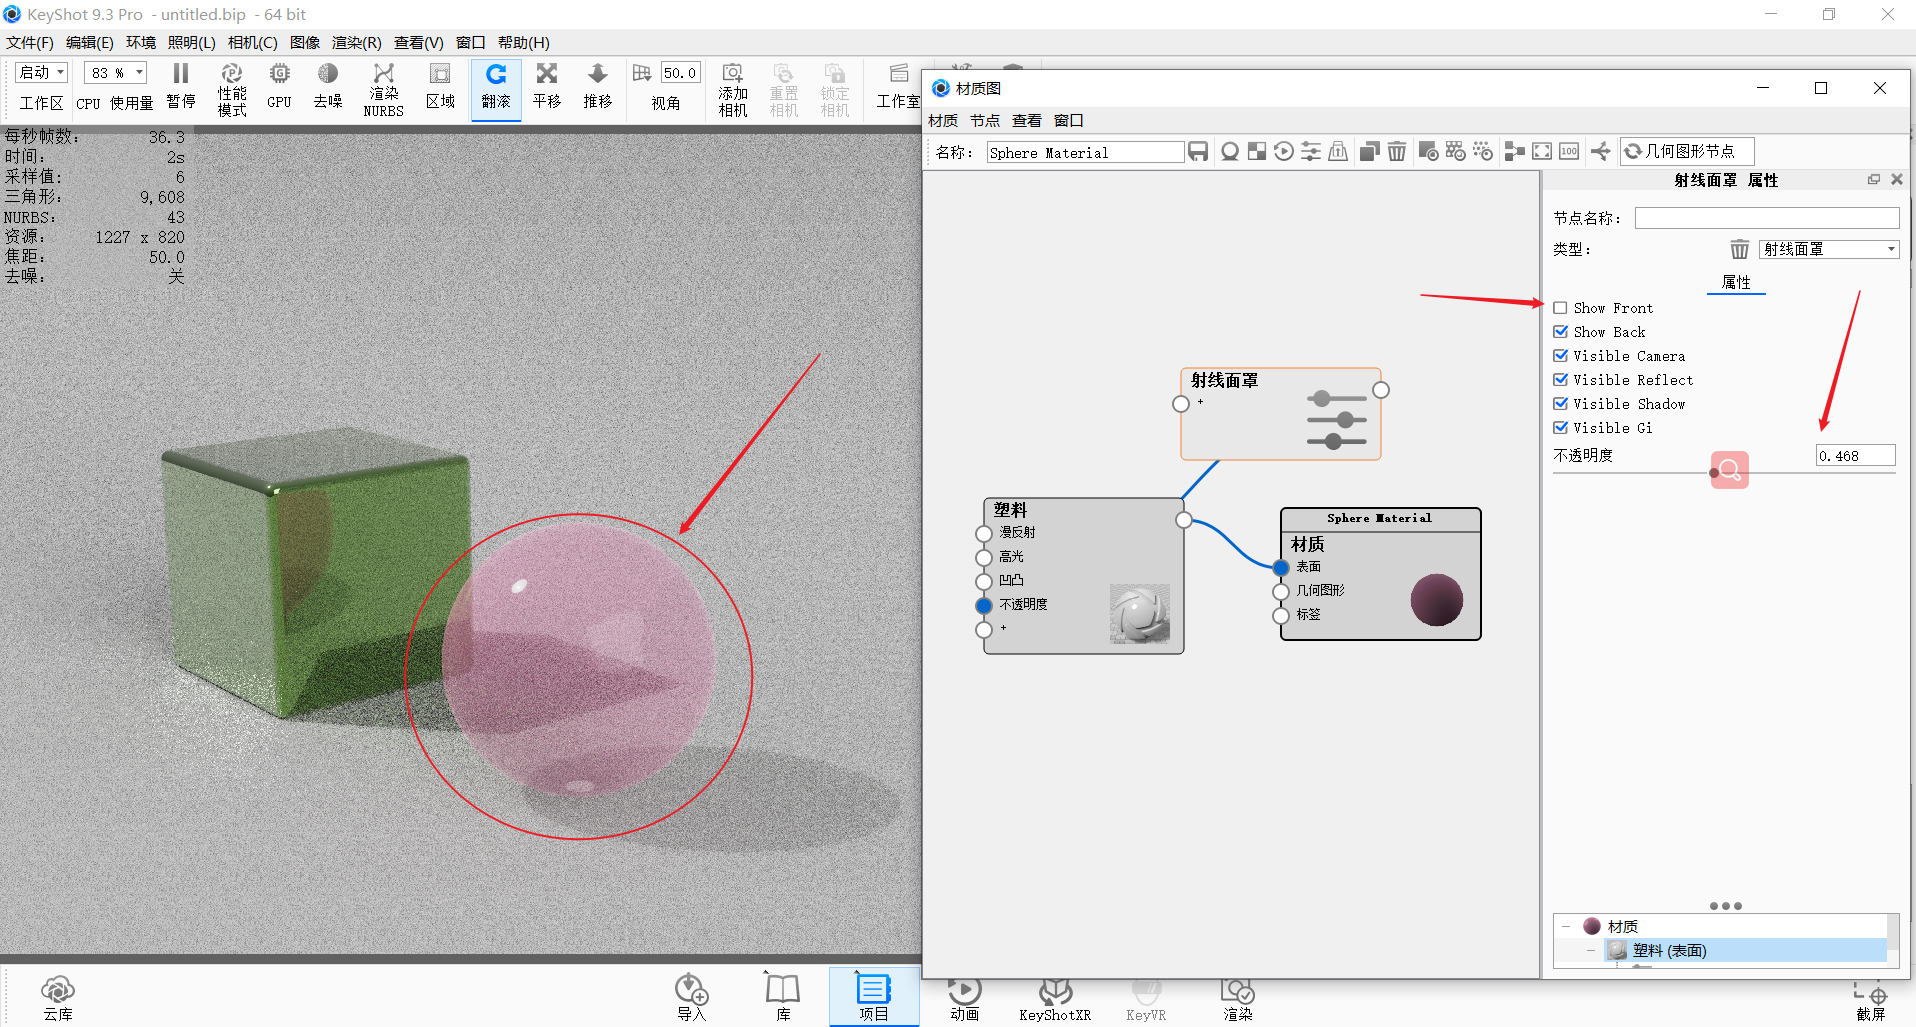
Task: Click the material node icon in Material Graph toolbar
Action: tap(1230, 151)
